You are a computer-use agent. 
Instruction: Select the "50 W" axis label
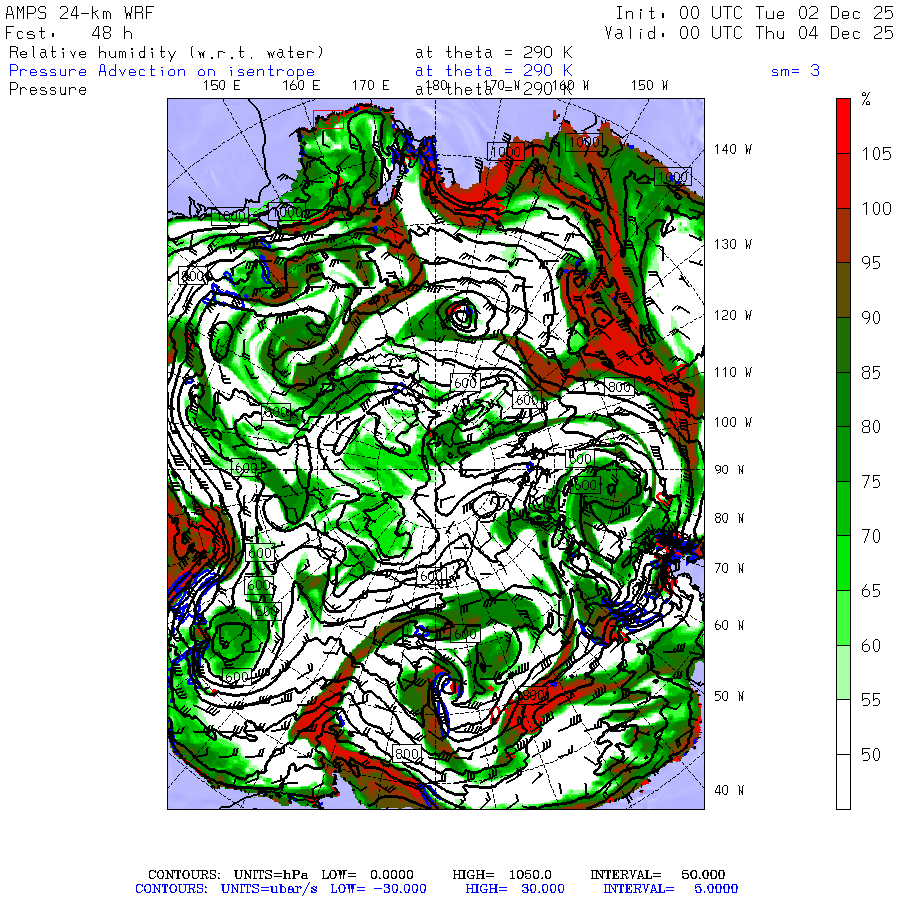click(729, 696)
